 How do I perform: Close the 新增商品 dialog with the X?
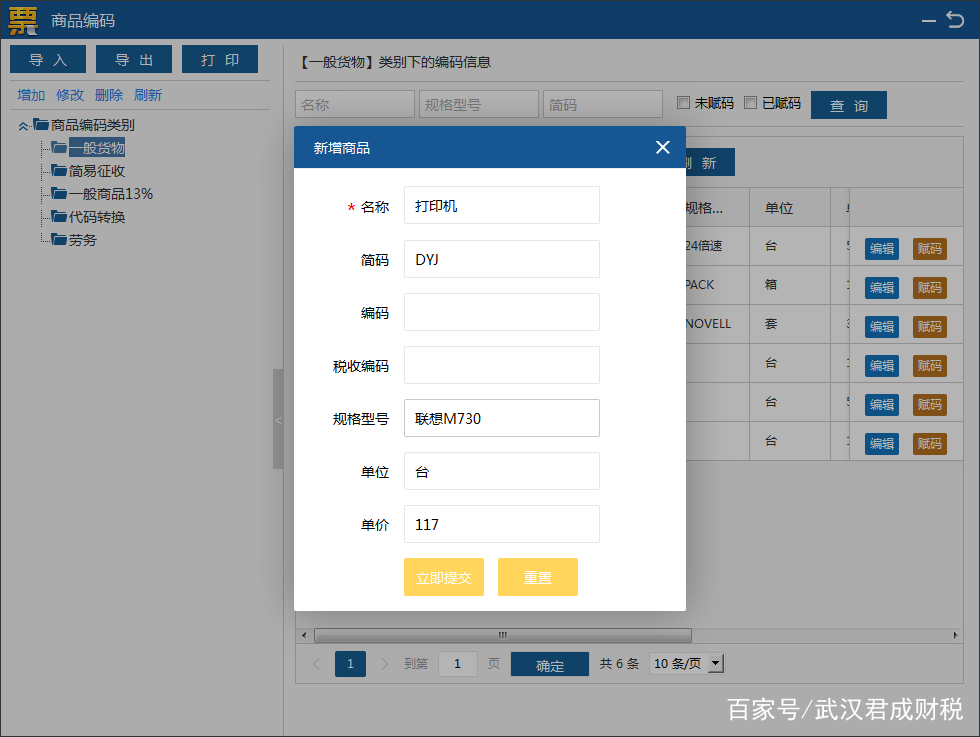coord(662,147)
